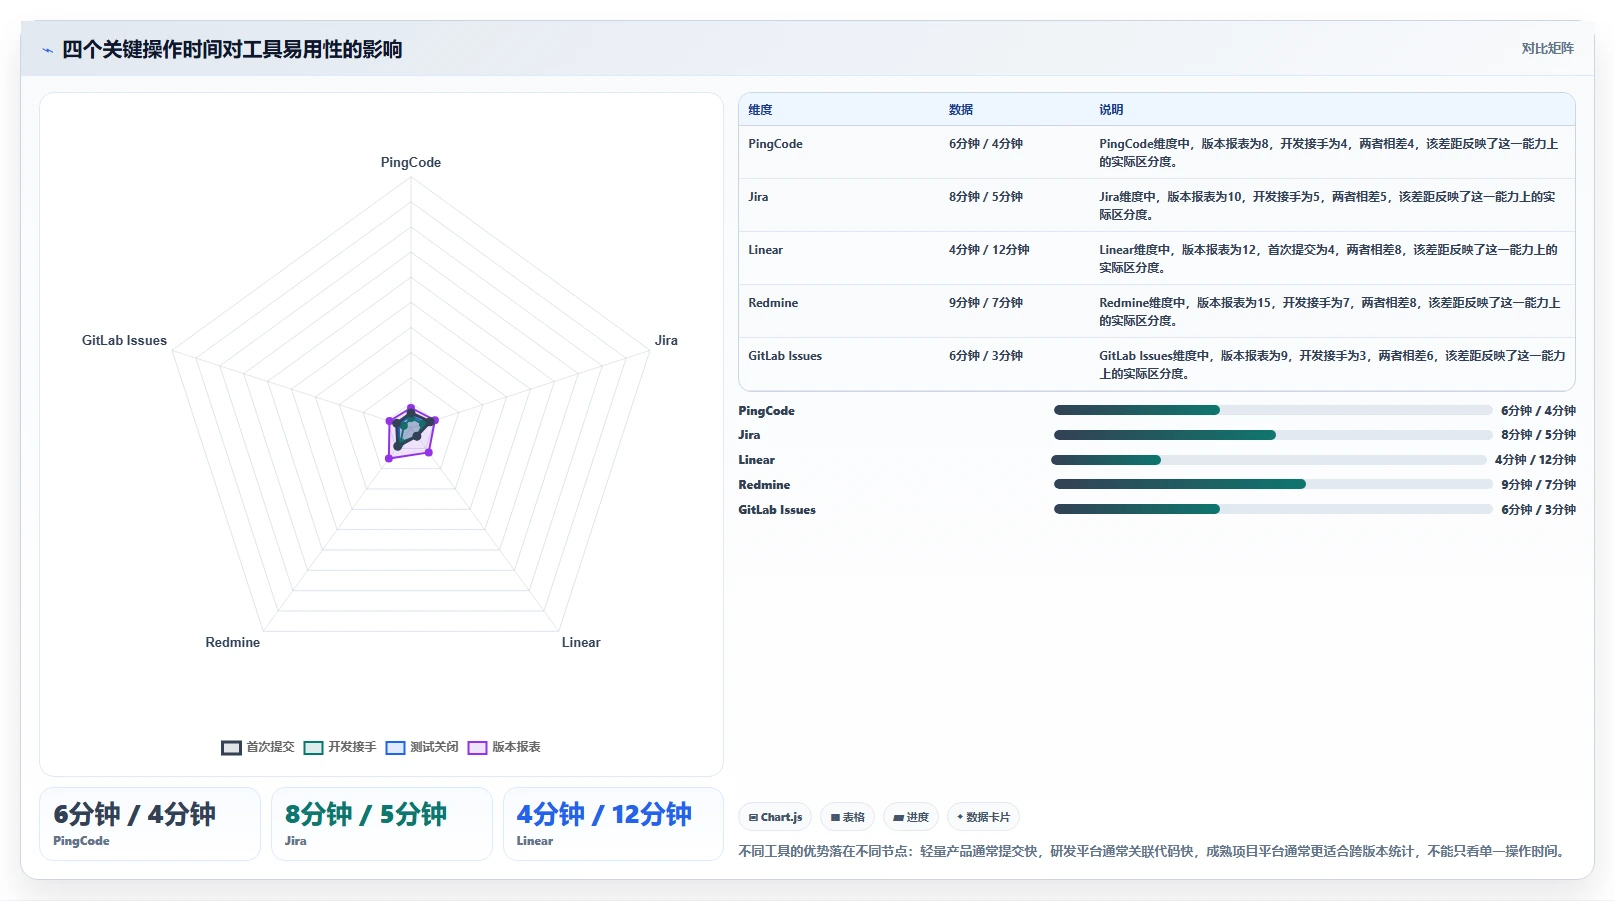
Task: Click the Linear axis label on radar
Action: coord(581,642)
